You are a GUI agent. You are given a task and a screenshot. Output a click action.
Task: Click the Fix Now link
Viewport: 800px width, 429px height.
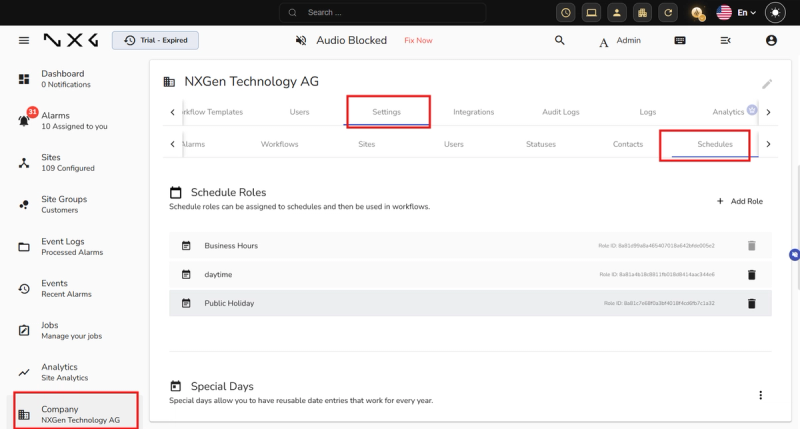pyautogui.click(x=418, y=41)
